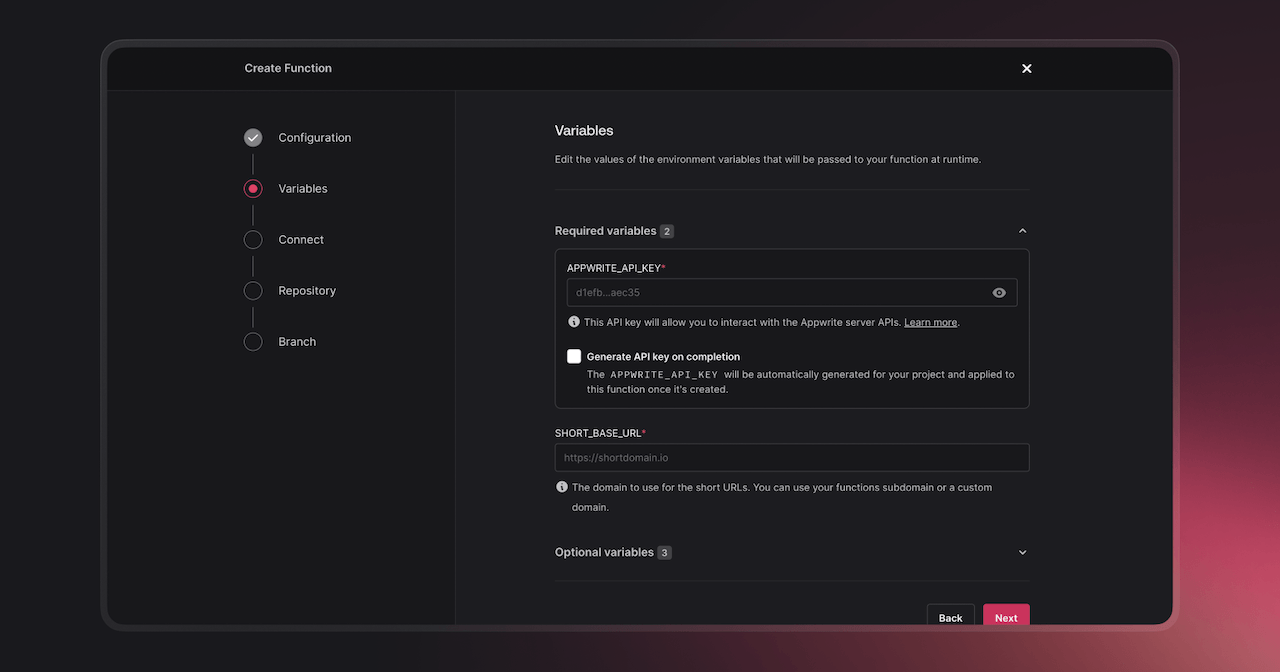The width and height of the screenshot is (1280, 672).
Task: Show the API key with the eye icon
Action: (999, 293)
